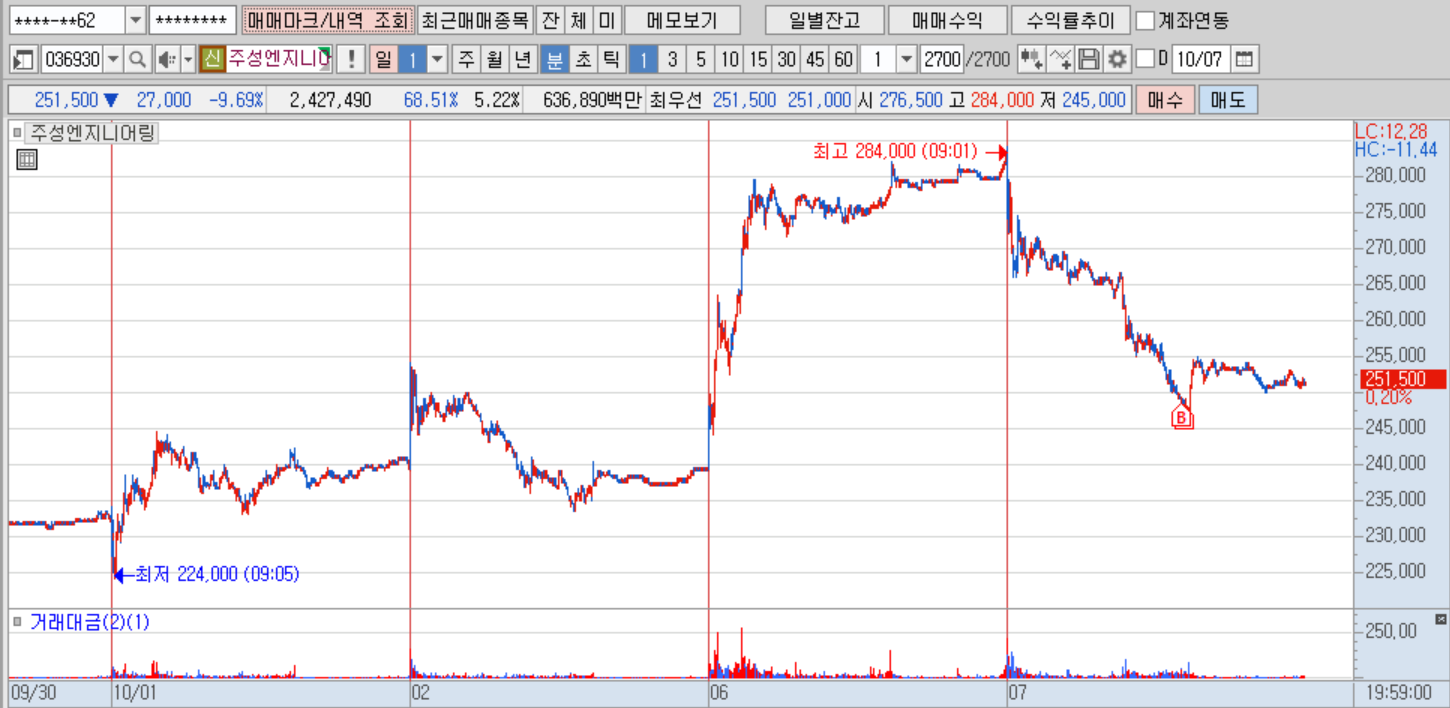Click the 10/07 date input field

(1200, 59)
